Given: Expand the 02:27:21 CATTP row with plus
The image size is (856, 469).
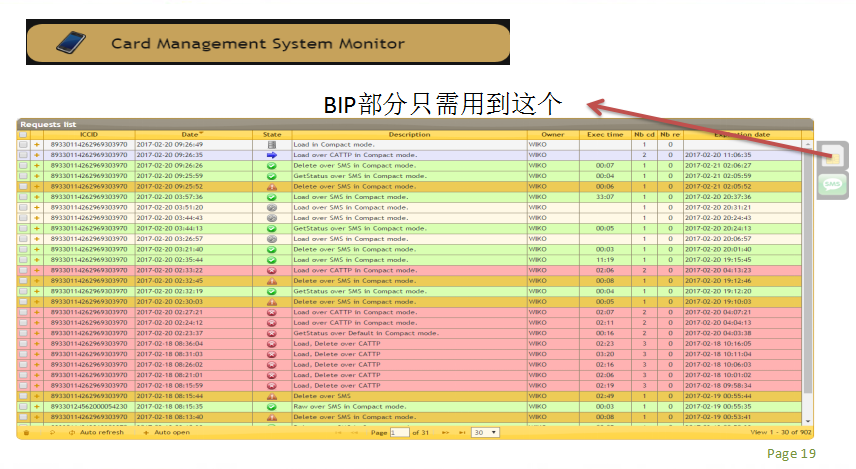Looking at the screenshot, I should [37, 312].
